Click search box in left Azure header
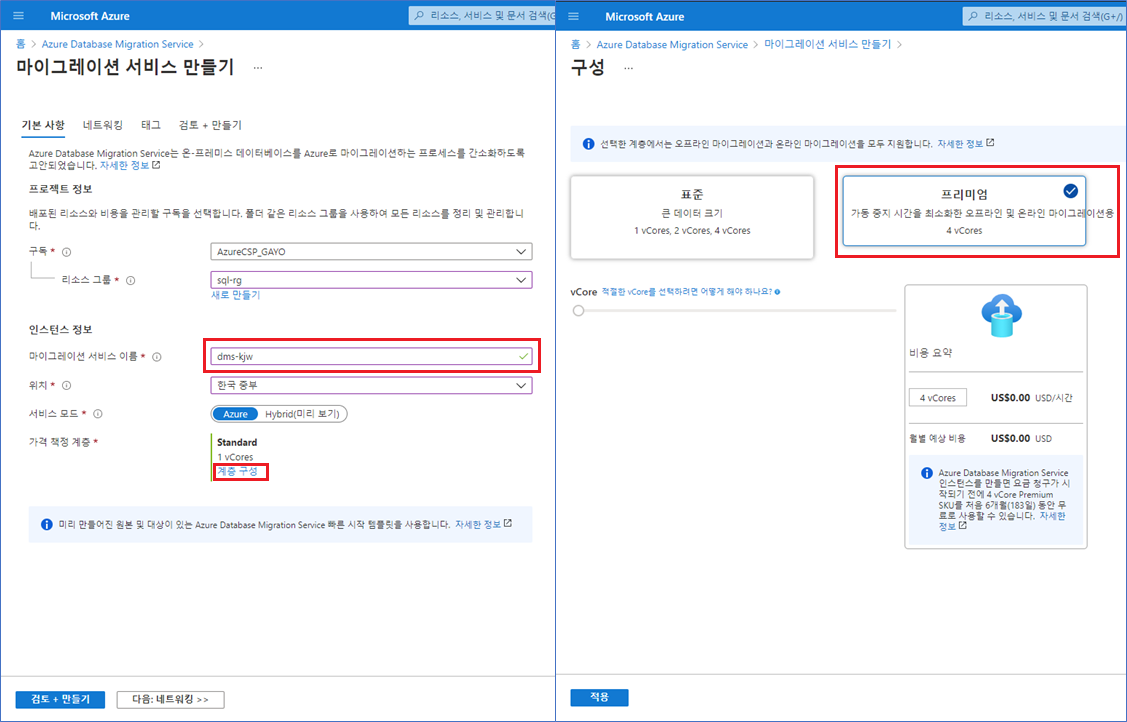 pos(482,16)
